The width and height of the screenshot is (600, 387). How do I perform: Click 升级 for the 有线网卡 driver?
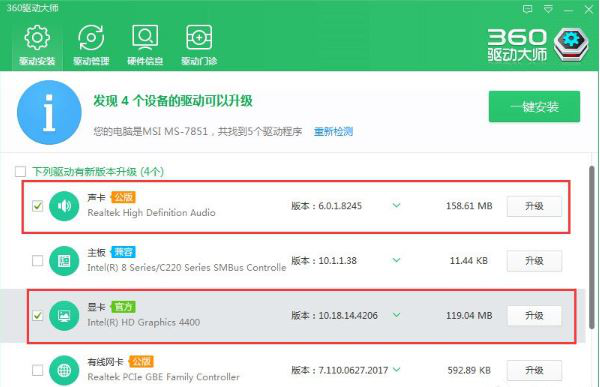[534, 371]
